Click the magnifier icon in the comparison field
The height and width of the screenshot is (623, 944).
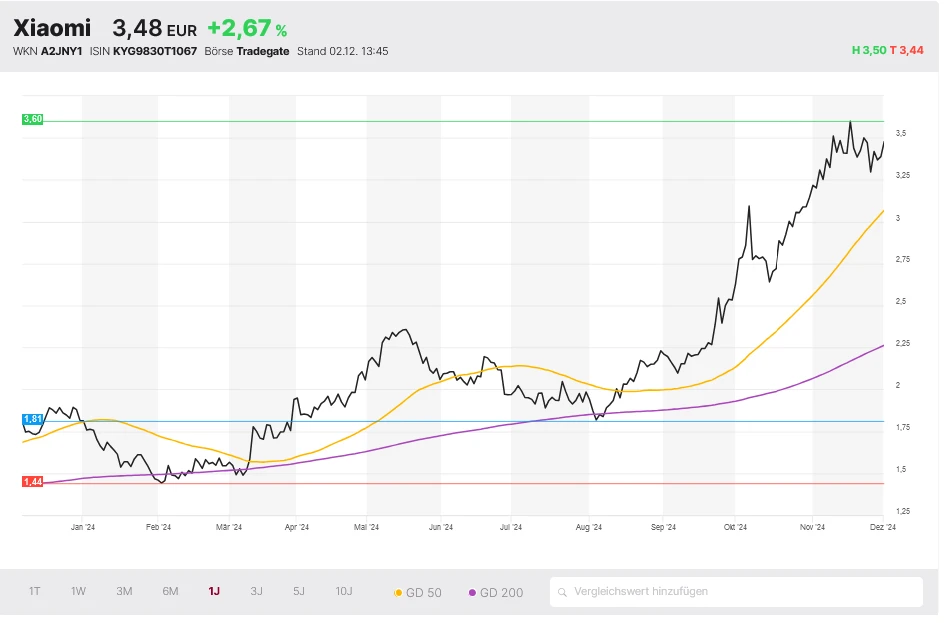(x=564, y=592)
